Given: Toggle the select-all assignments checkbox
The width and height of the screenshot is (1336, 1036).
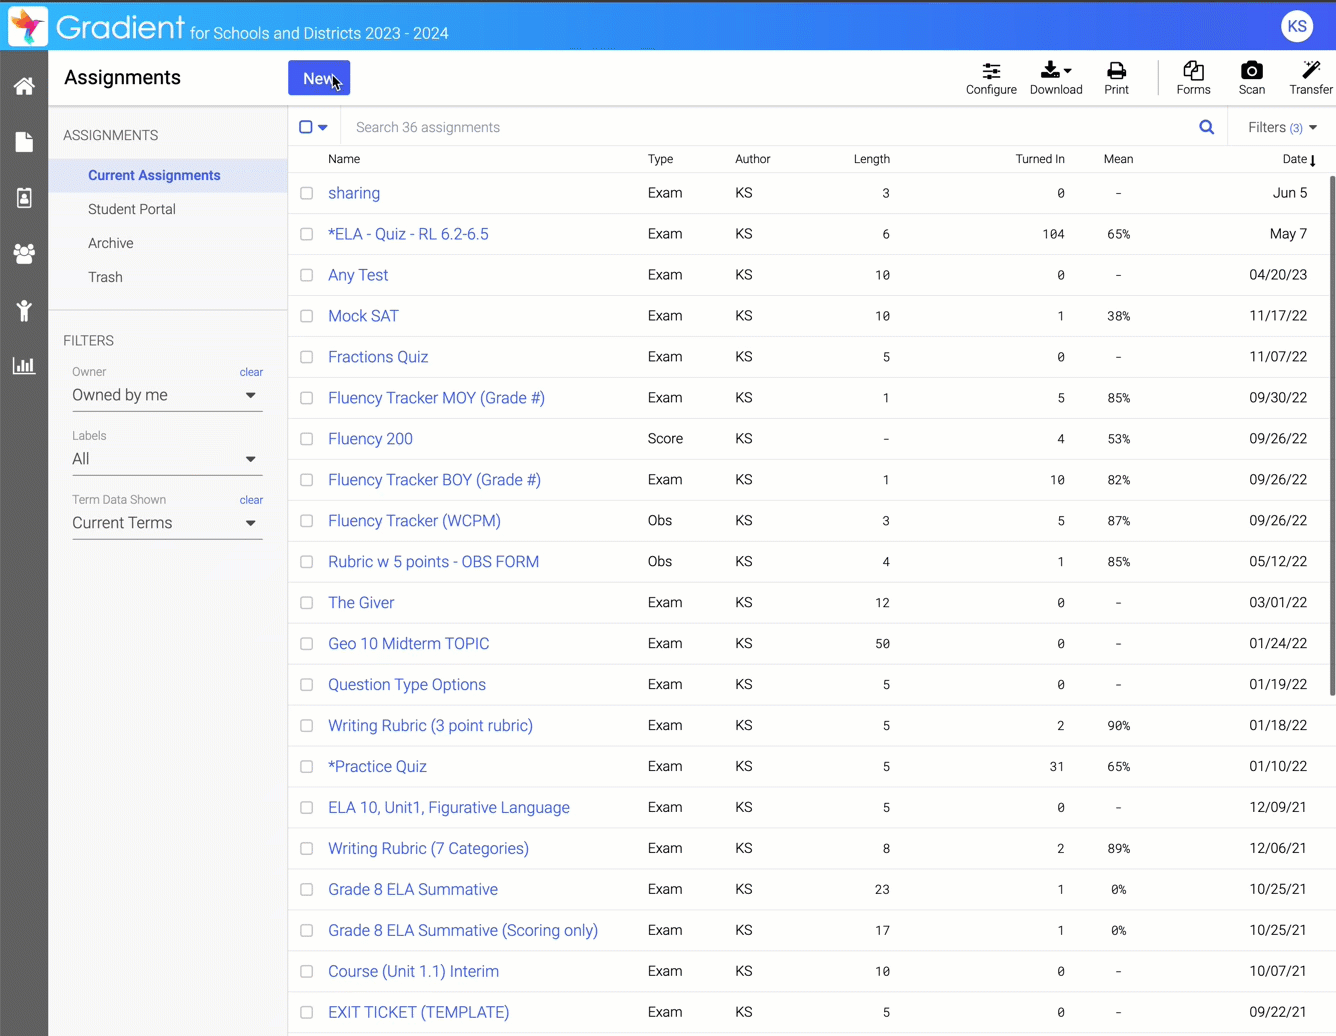Looking at the screenshot, I should click(x=306, y=127).
